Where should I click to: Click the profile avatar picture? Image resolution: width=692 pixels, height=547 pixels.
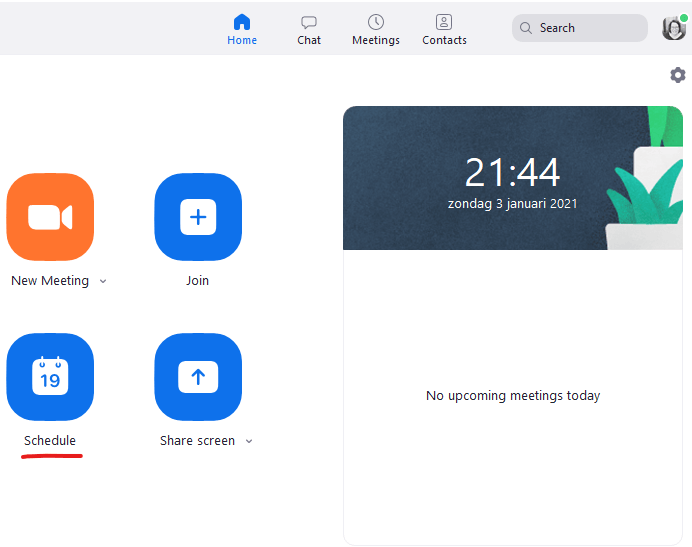coord(673,28)
